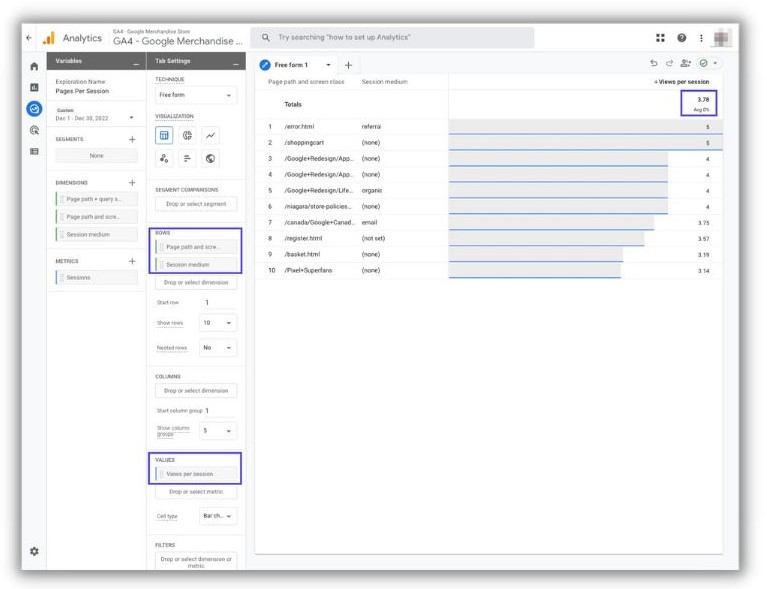The width and height of the screenshot is (767, 589).
Task: Open the Show column groups dropdown
Action: [x=218, y=431]
